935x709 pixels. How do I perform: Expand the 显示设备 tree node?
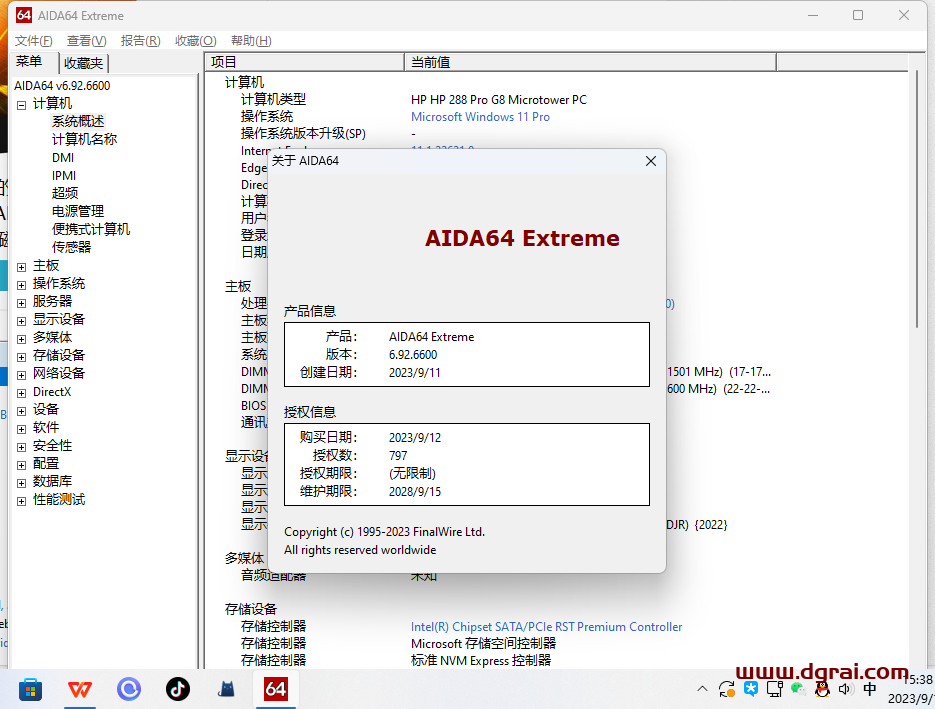21,321
